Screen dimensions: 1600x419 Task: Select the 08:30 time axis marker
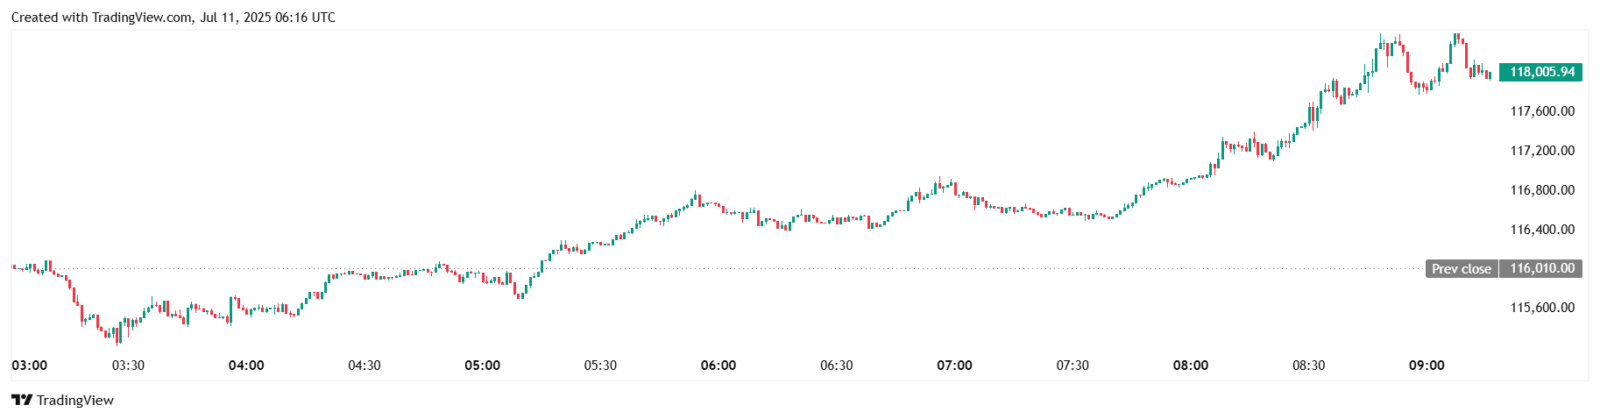pyautogui.click(x=1308, y=365)
